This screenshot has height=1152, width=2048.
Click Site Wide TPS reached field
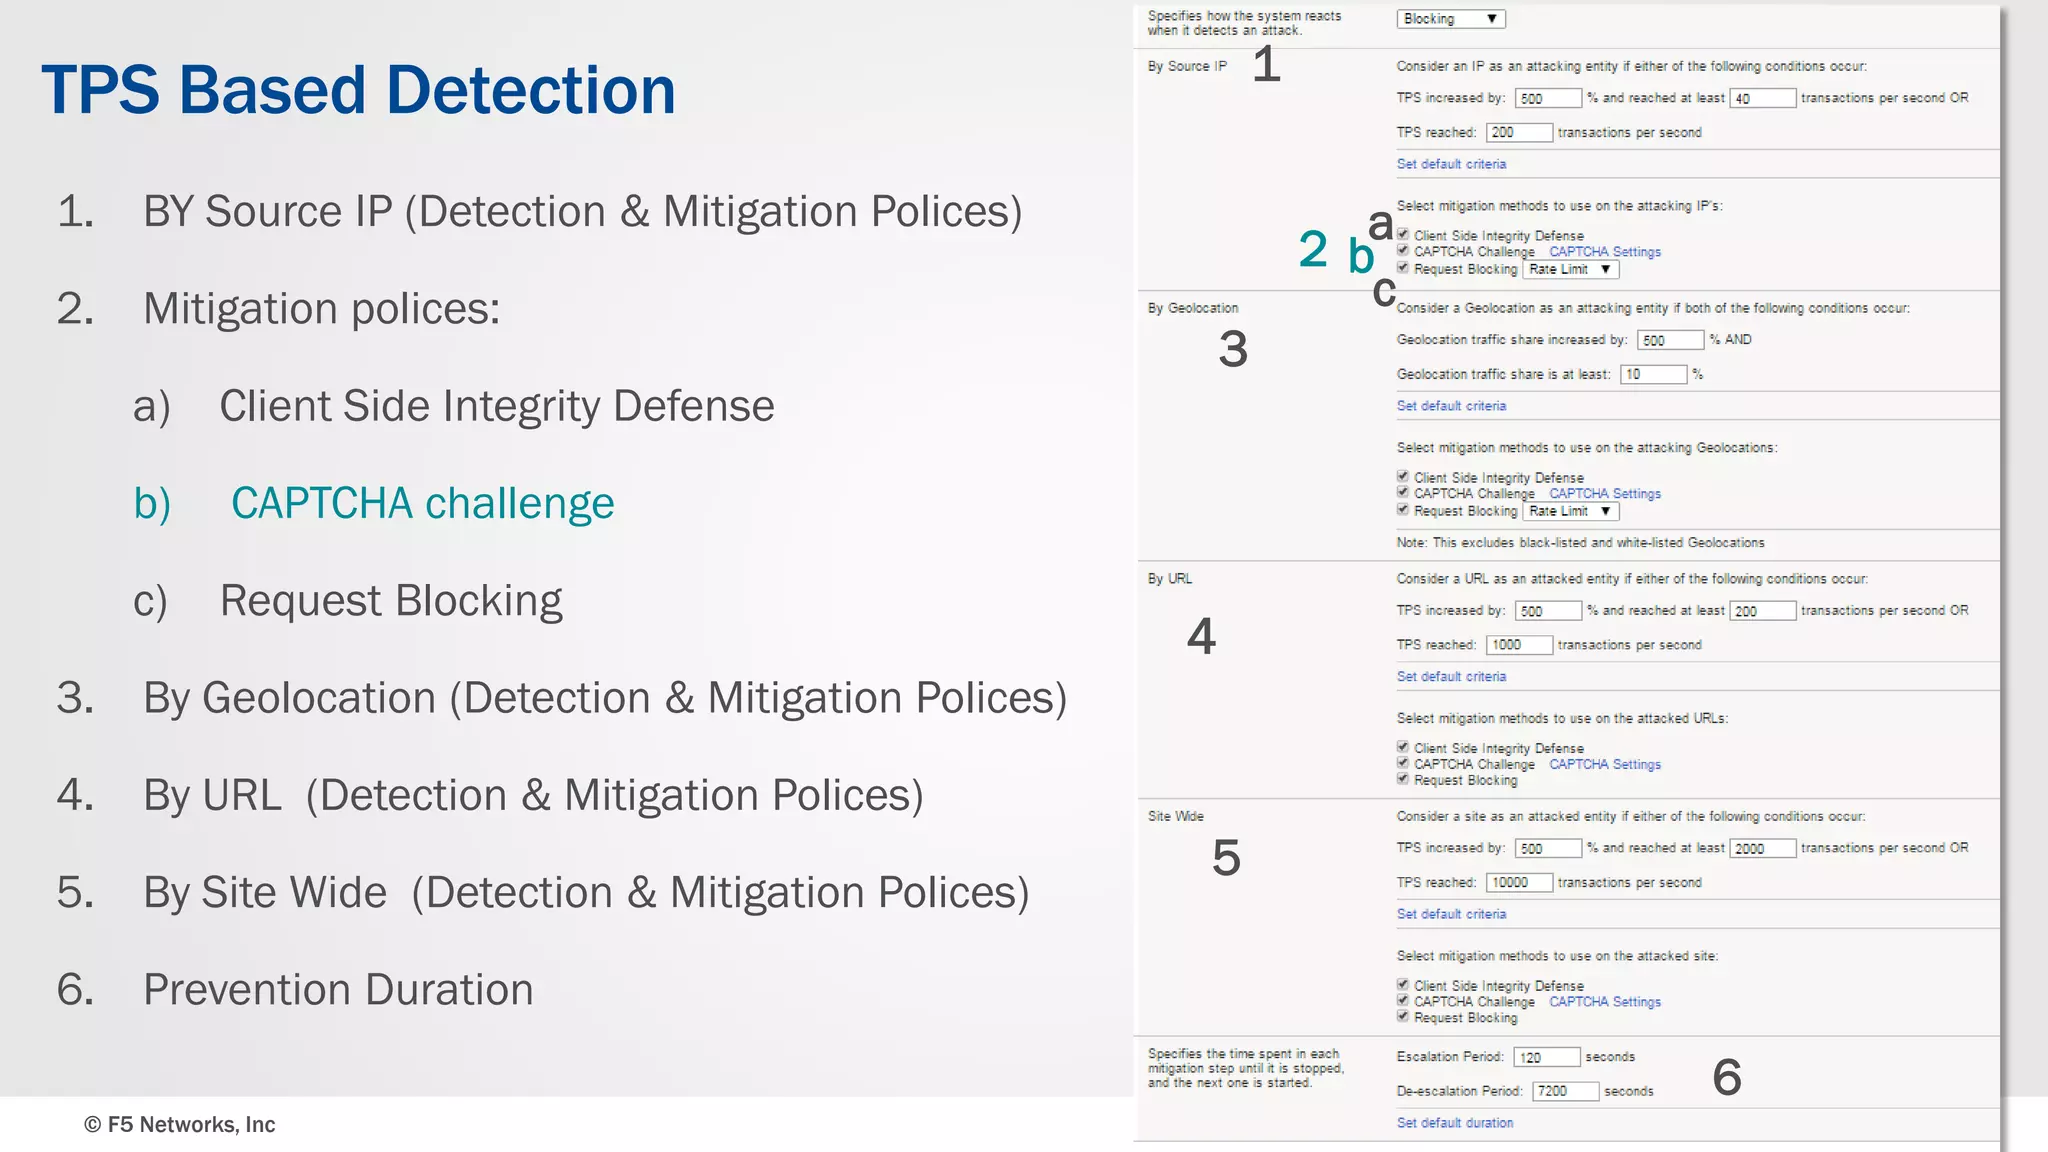1519,882
